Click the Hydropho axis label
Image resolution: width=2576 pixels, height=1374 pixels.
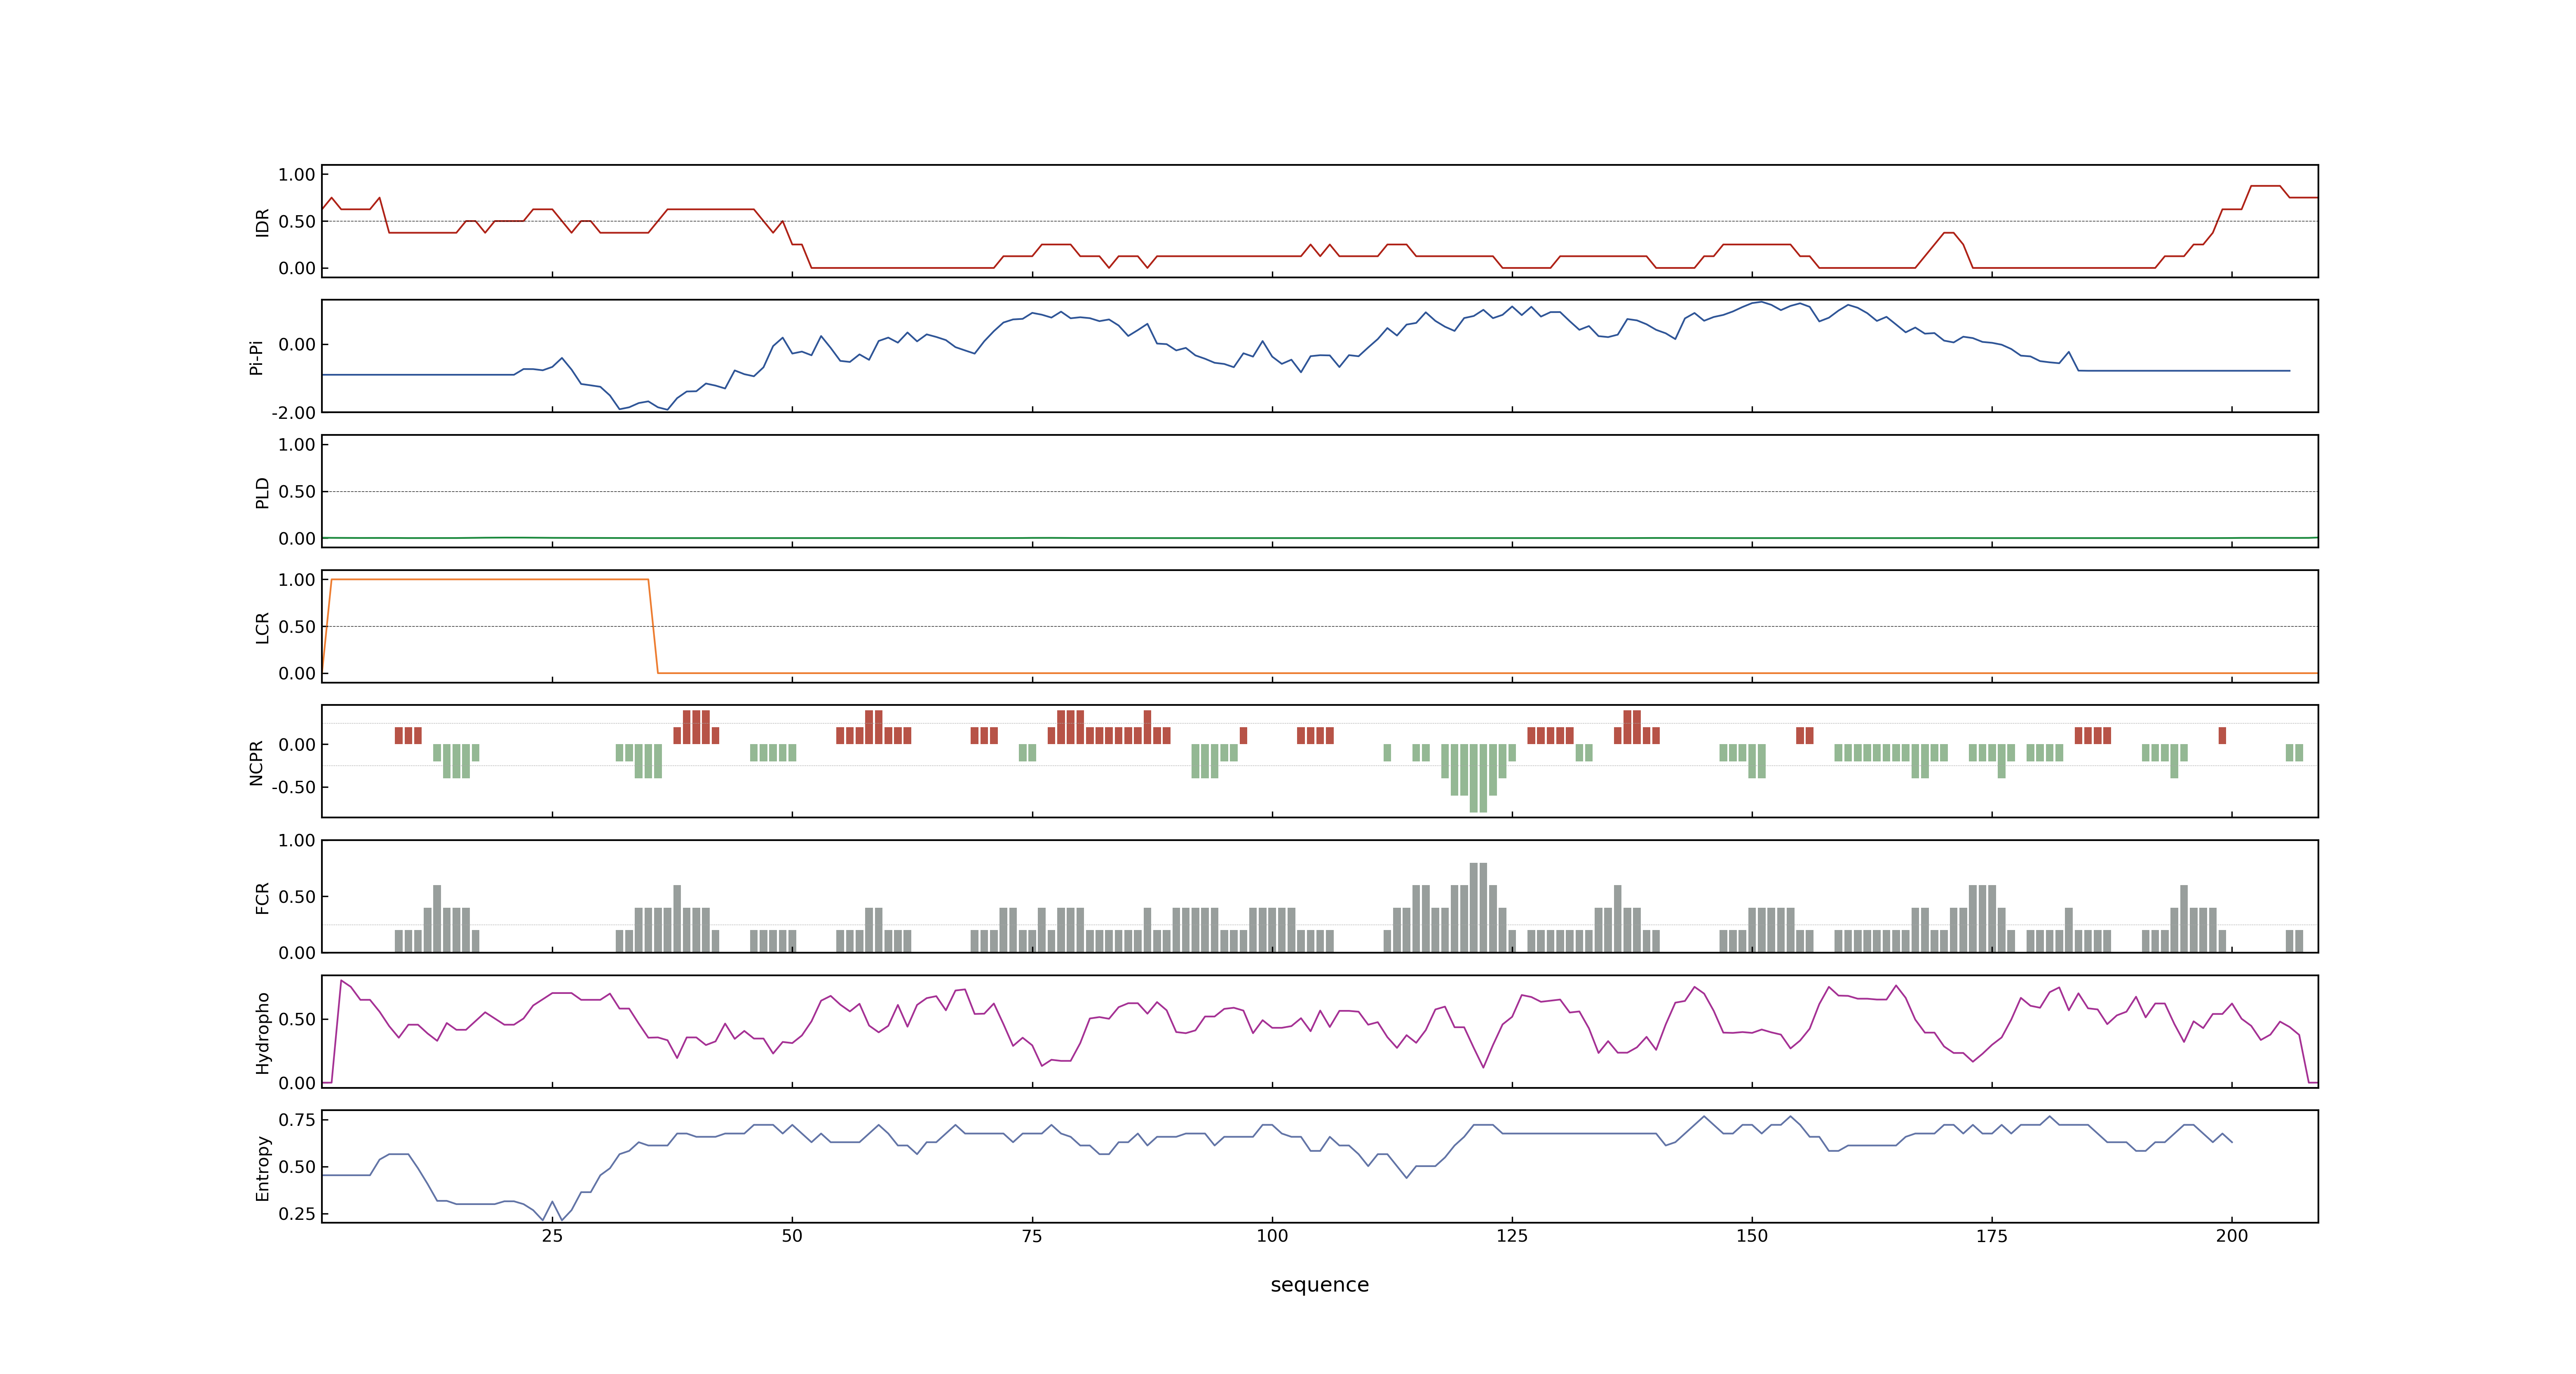point(262,1033)
